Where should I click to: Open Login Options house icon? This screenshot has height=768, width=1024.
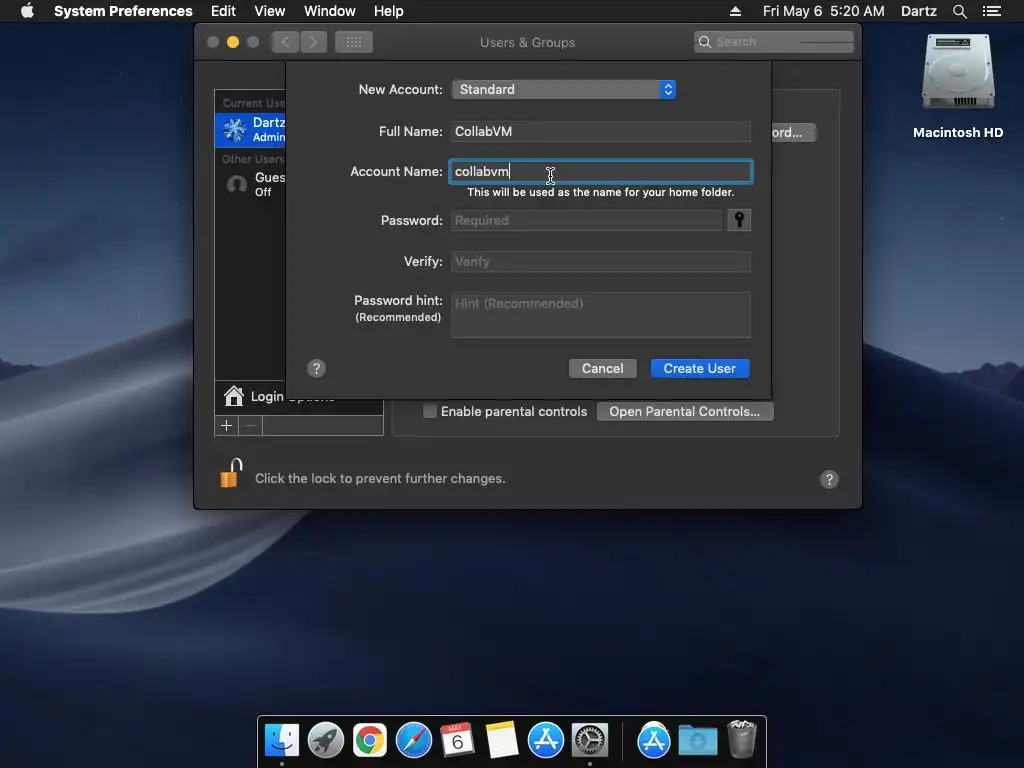pyautogui.click(x=233, y=396)
